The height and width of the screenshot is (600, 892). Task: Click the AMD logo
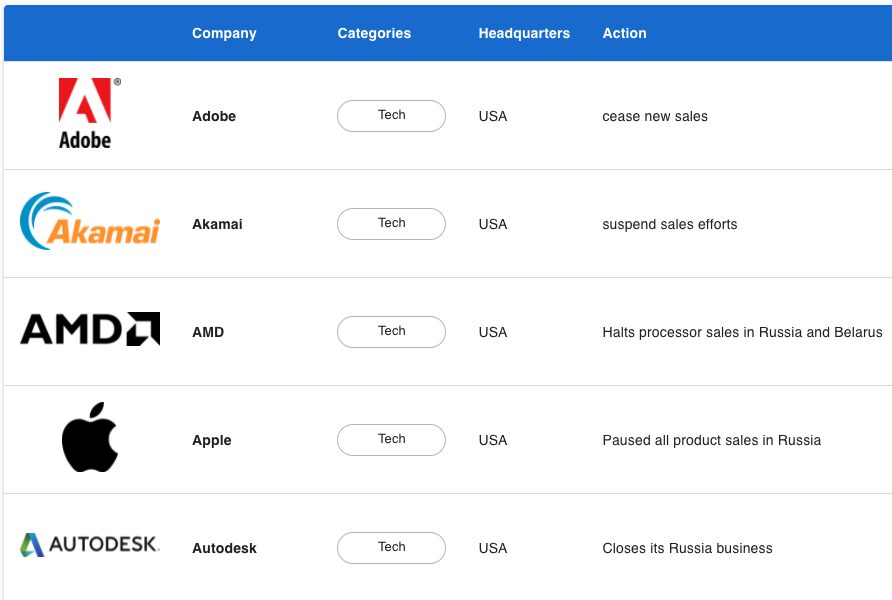[90, 329]
